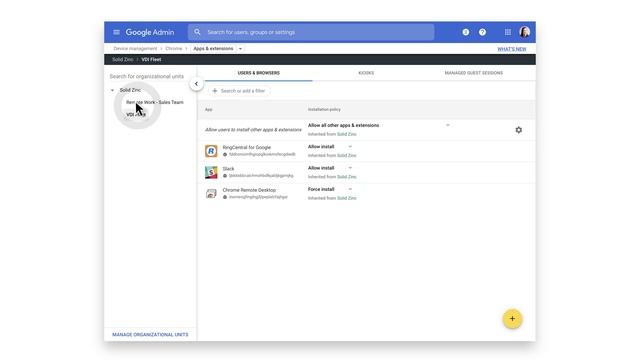Collapse the Solid Zinc tree node
Image resolution: width=640 pixels, height=360 pixels.
[112, 90]
